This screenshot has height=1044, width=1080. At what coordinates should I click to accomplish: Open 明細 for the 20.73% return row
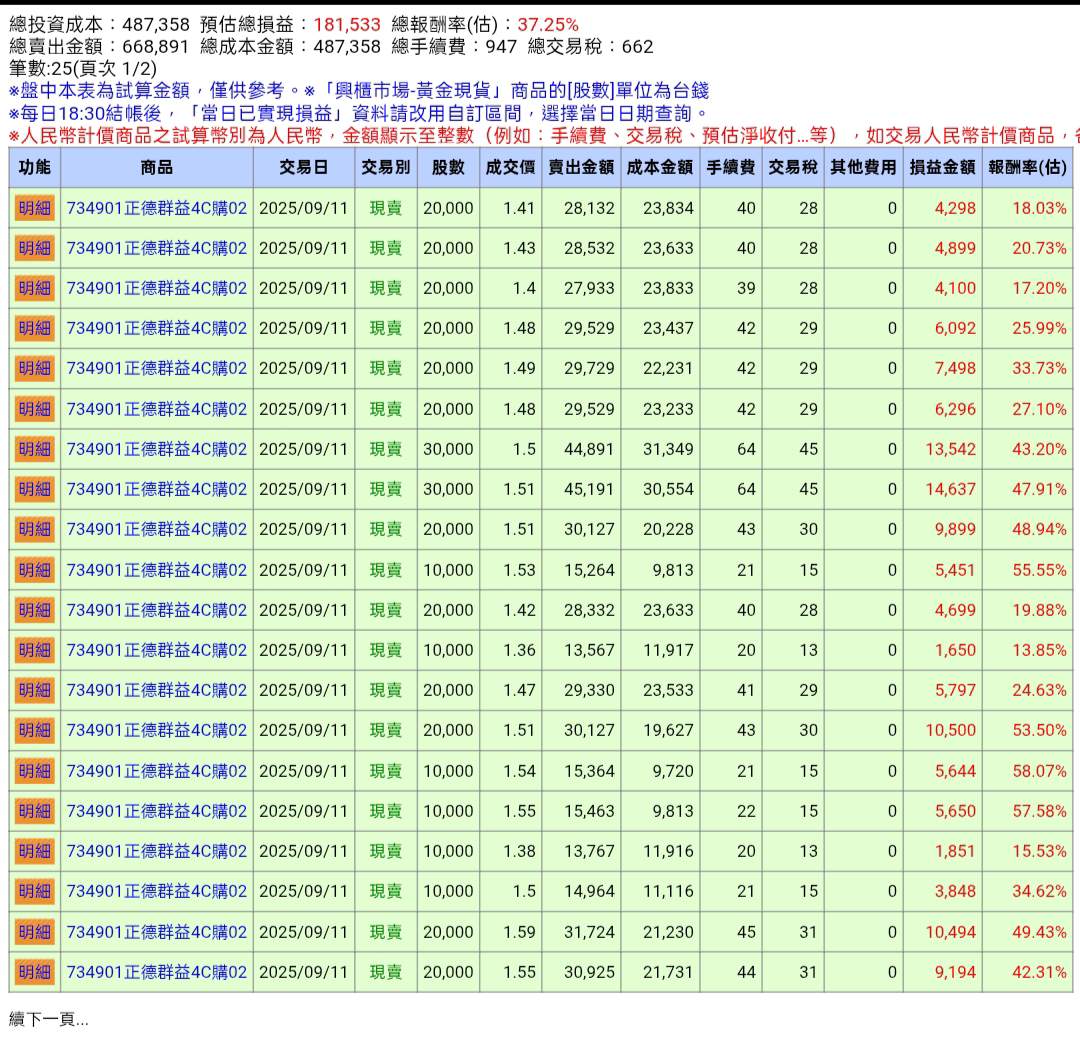point(34,248)
